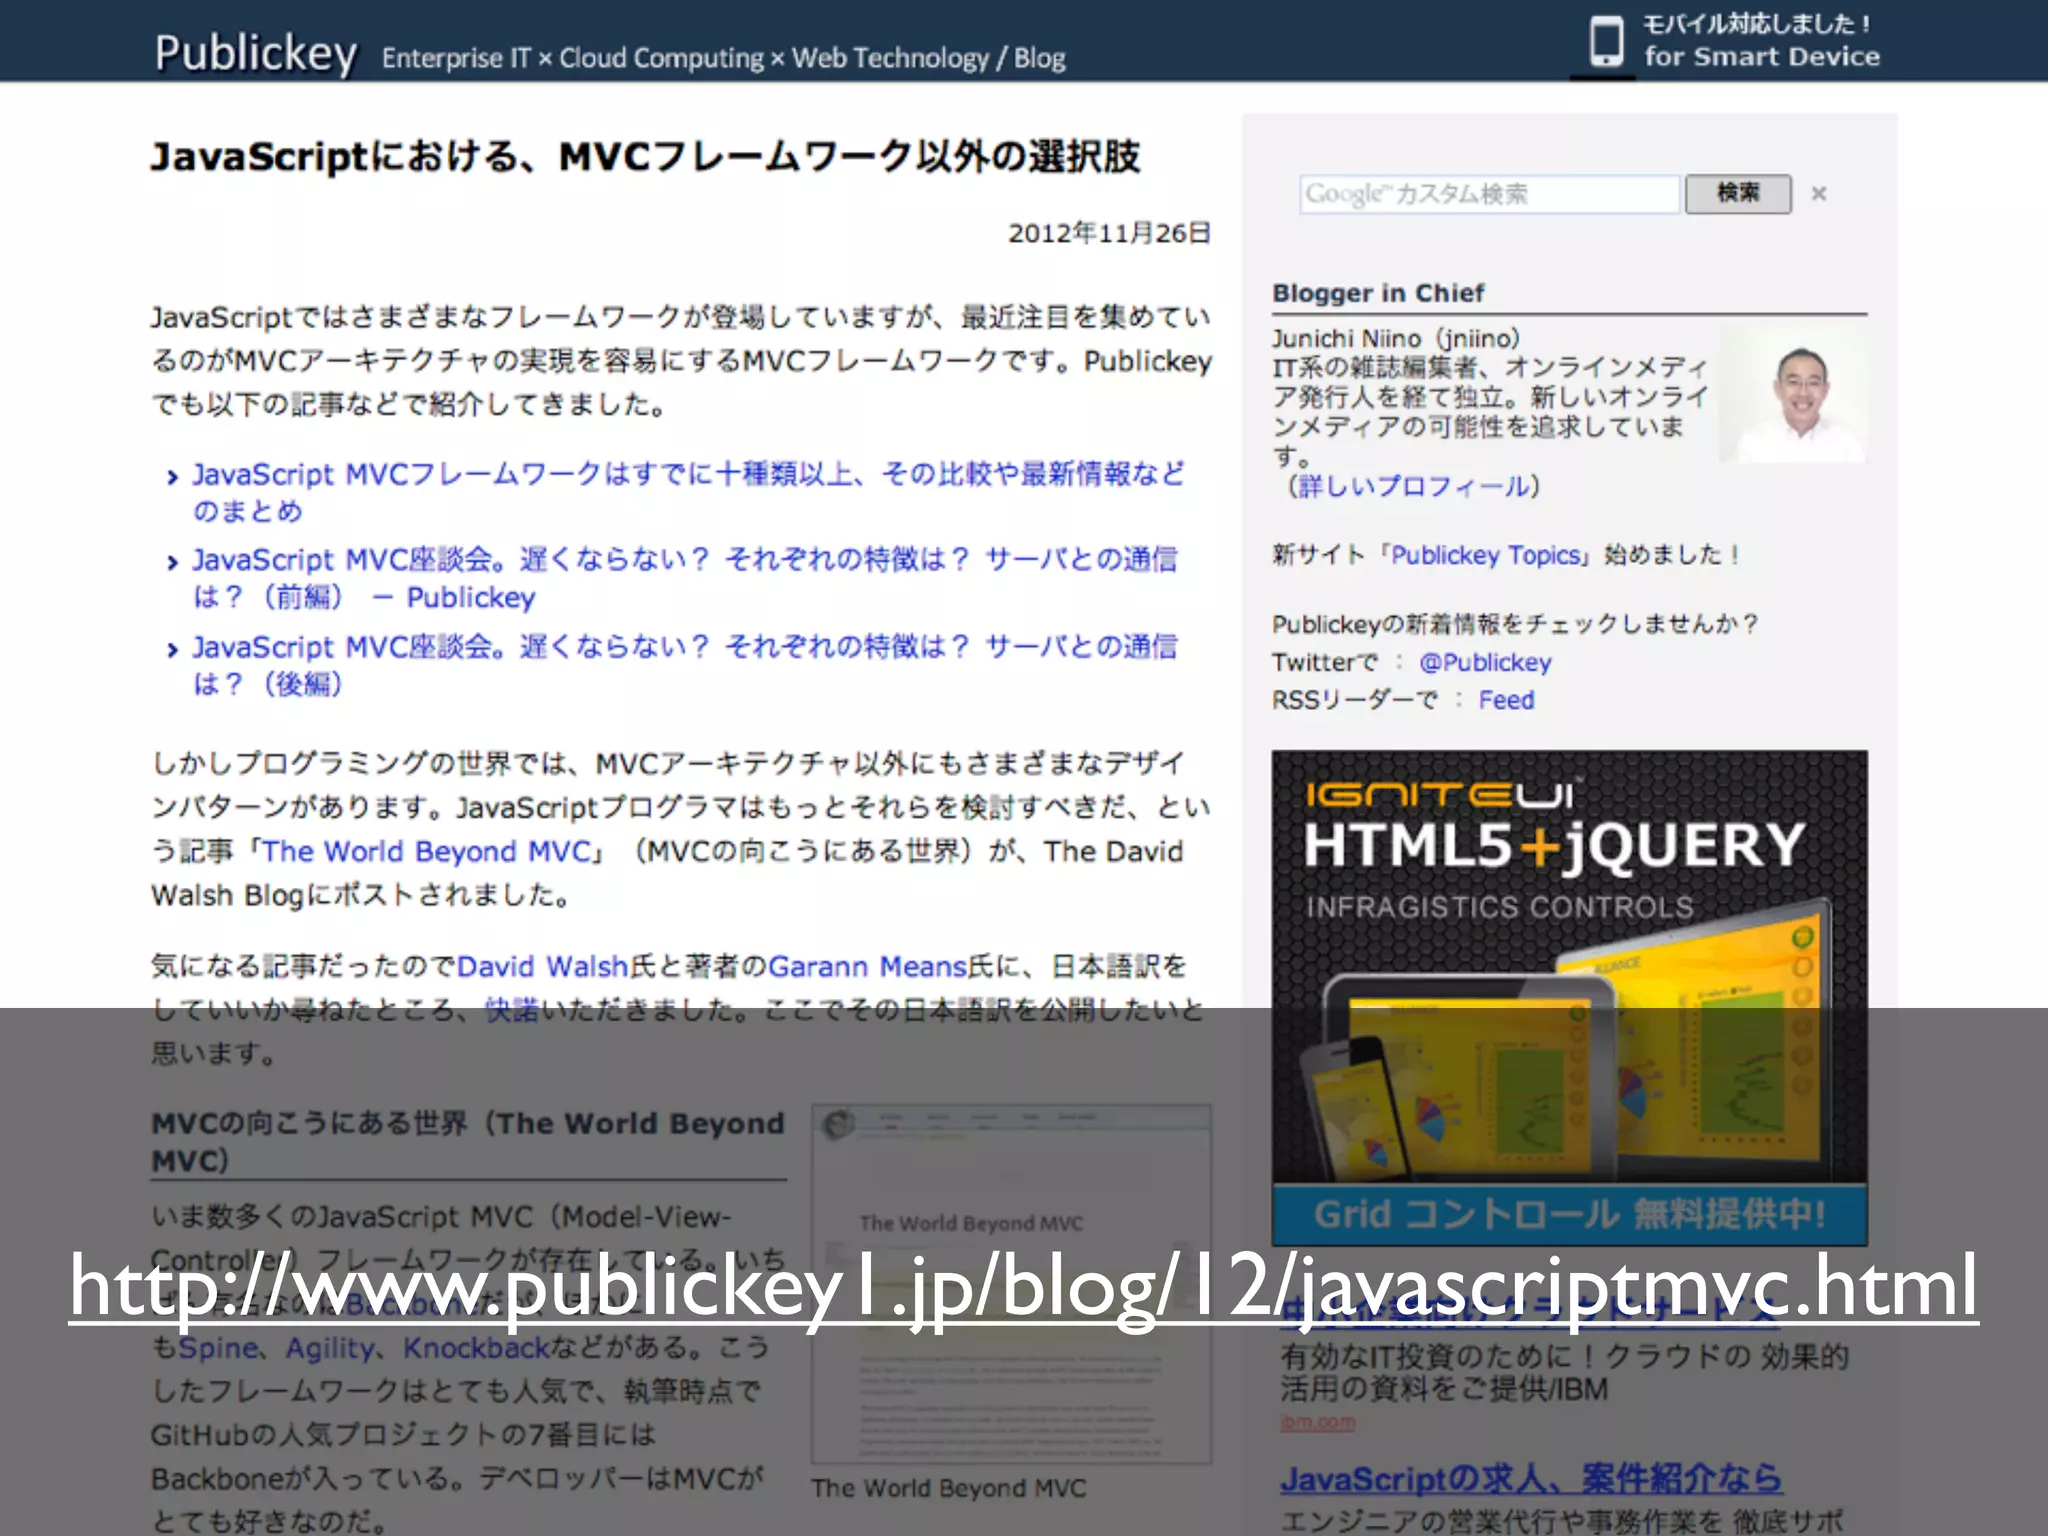Click the date 2012年11月26日
Viewport: 2048px width, 1536px height.
point(1109,233)
